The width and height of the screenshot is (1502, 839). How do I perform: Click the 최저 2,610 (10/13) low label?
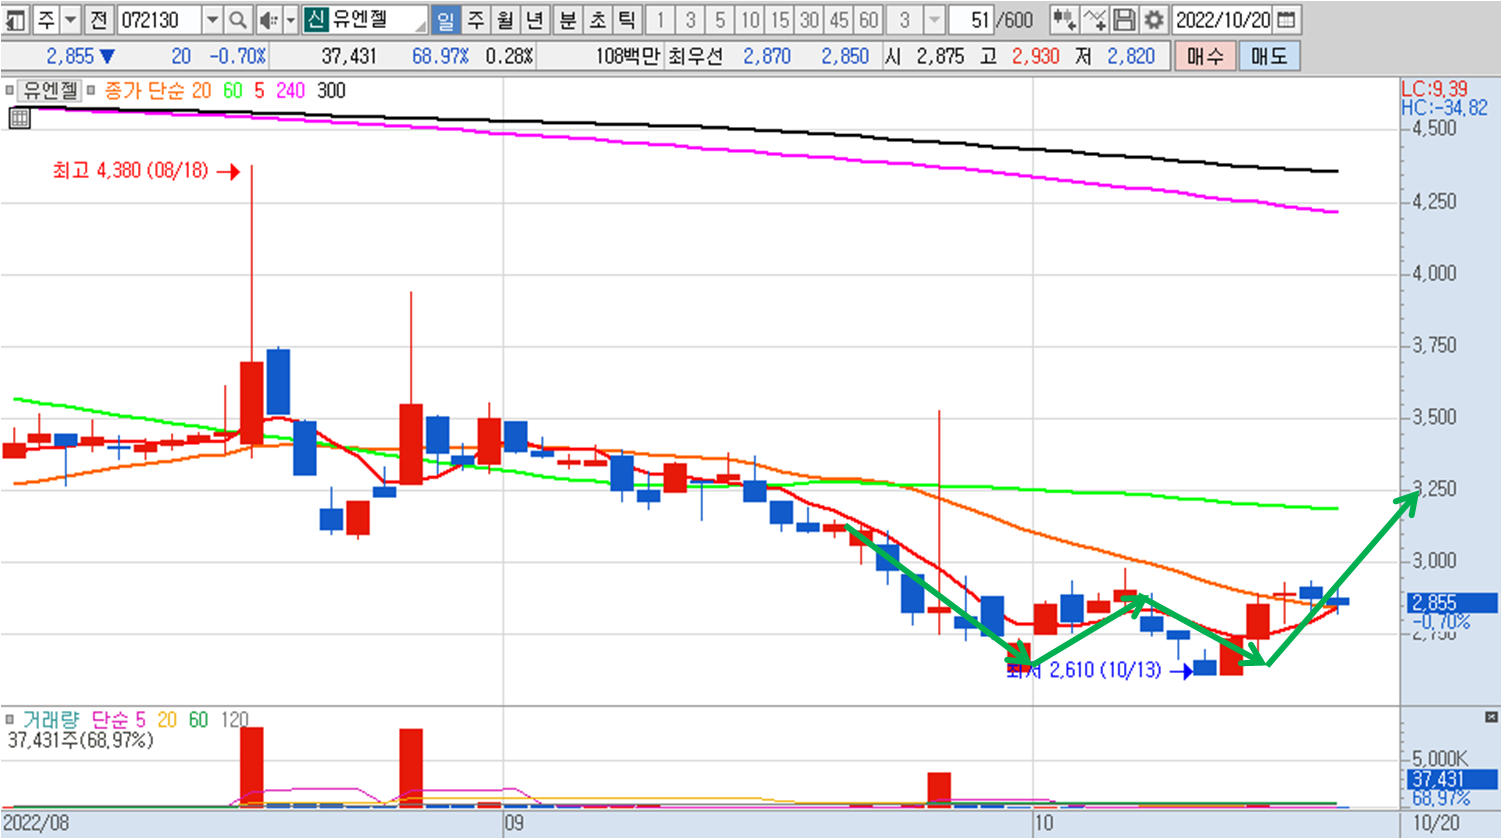(x=1084, y=670)
